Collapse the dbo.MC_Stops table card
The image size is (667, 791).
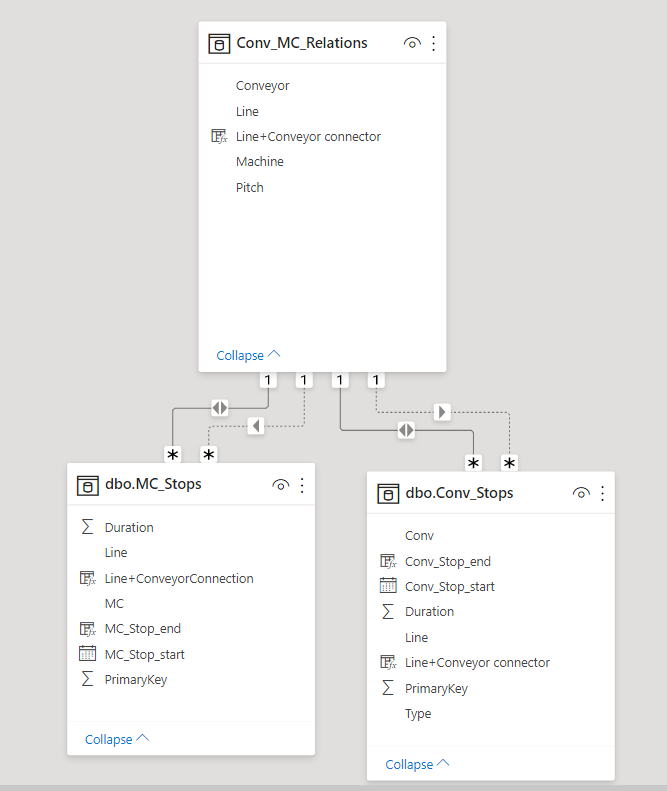pos(117,739)
